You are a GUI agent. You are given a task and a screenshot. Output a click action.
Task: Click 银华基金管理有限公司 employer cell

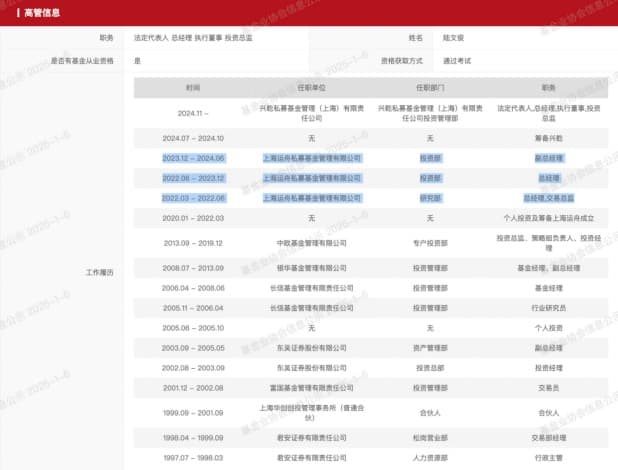pos(311,268)
